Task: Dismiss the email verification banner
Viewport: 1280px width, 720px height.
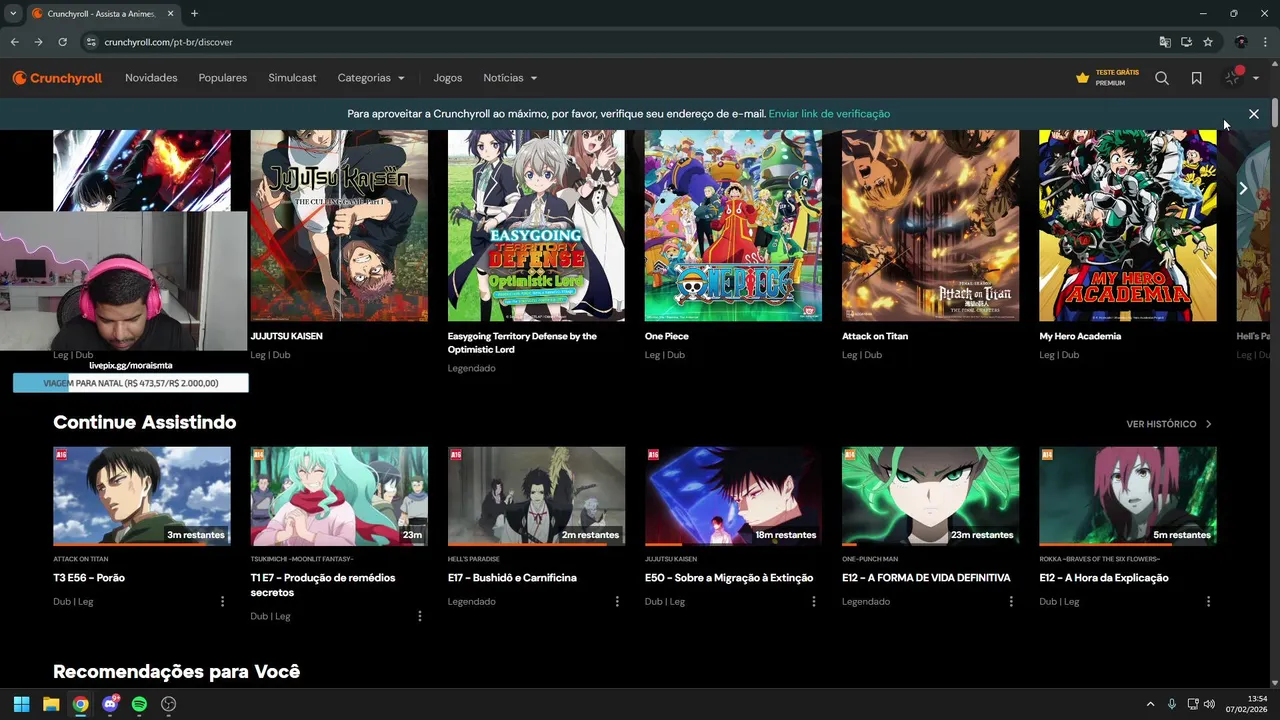Action: point(1254,114)
